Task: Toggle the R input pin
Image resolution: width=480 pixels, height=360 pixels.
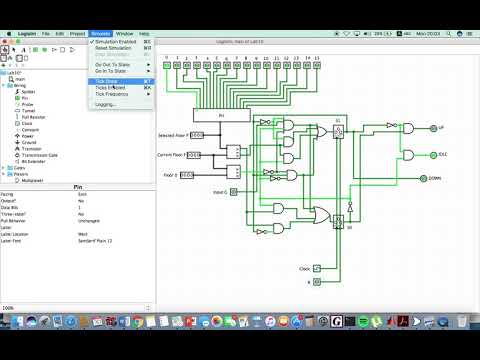Action: point(317,282)
